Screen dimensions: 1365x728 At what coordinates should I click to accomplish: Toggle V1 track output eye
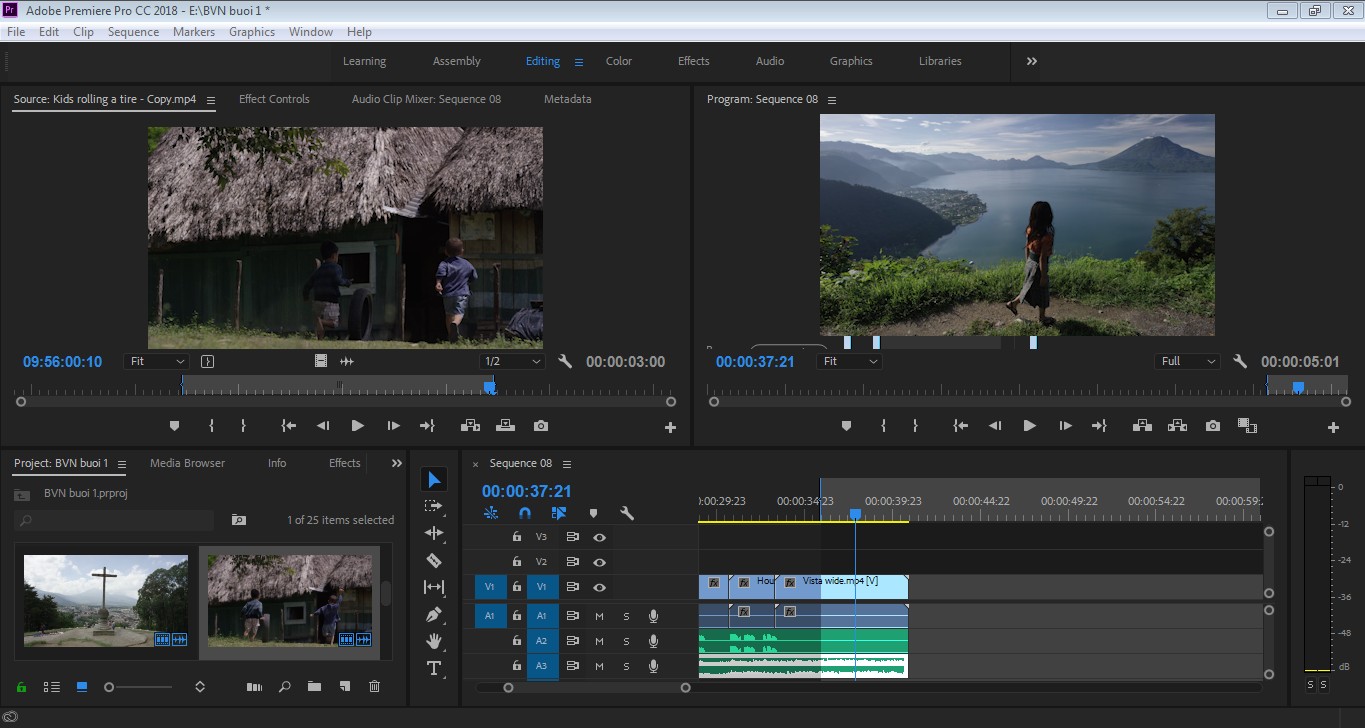(x=599, y=588)
